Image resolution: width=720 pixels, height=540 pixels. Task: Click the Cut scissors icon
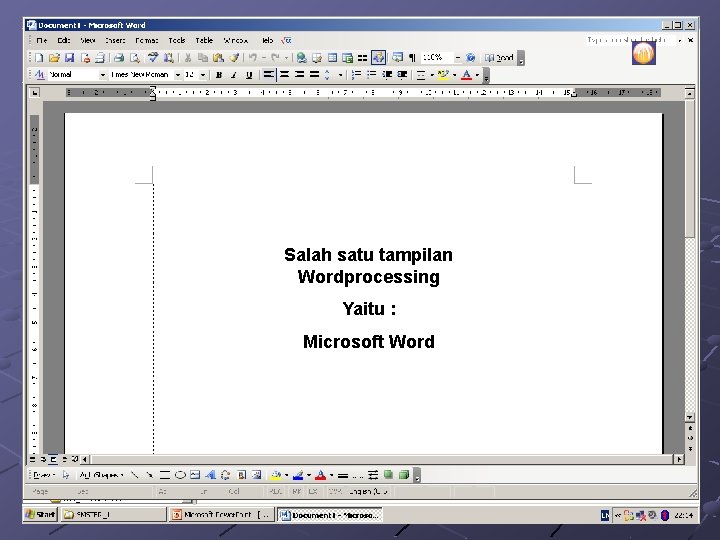pyautogui.click(x=187, y=58)
